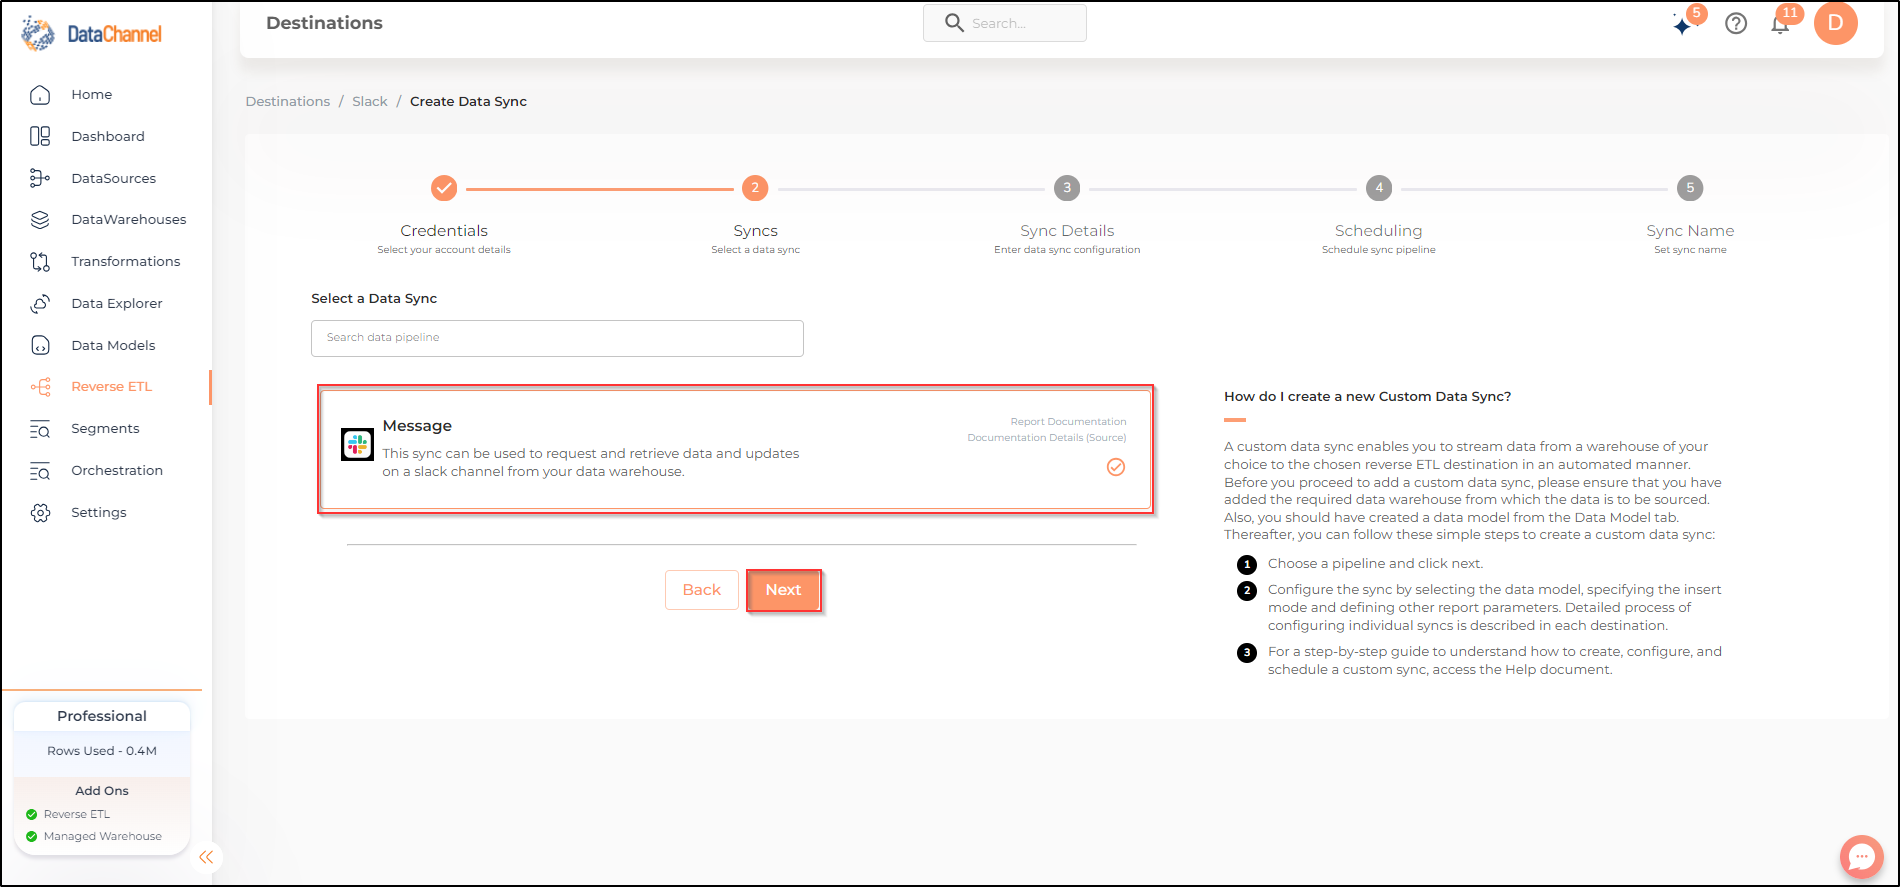Image resolution: width=1900 pixels, height=887 pixels.
Task: Click the Destinations page title
Action: point(324,23)
